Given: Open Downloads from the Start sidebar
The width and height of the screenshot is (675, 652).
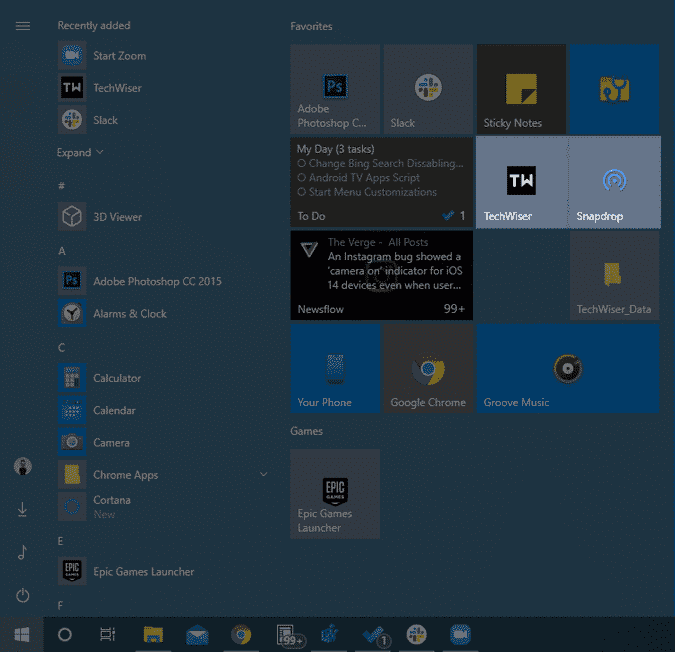Looking at the screenshot, I should click(x=22, y=509).
